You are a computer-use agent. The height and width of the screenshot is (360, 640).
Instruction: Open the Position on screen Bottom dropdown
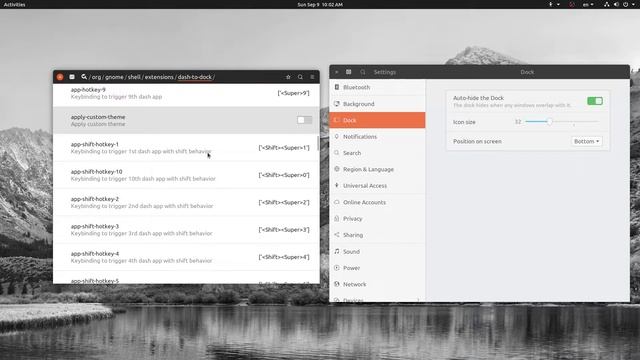(x=587, y=141)
